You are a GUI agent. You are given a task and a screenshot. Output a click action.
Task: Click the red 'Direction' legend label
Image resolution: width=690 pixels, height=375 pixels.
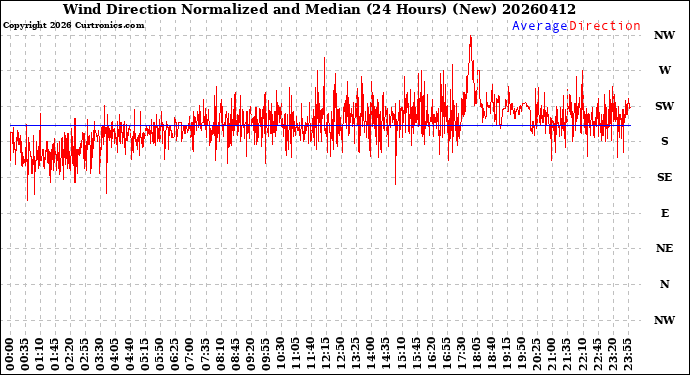tap(604, 26)
